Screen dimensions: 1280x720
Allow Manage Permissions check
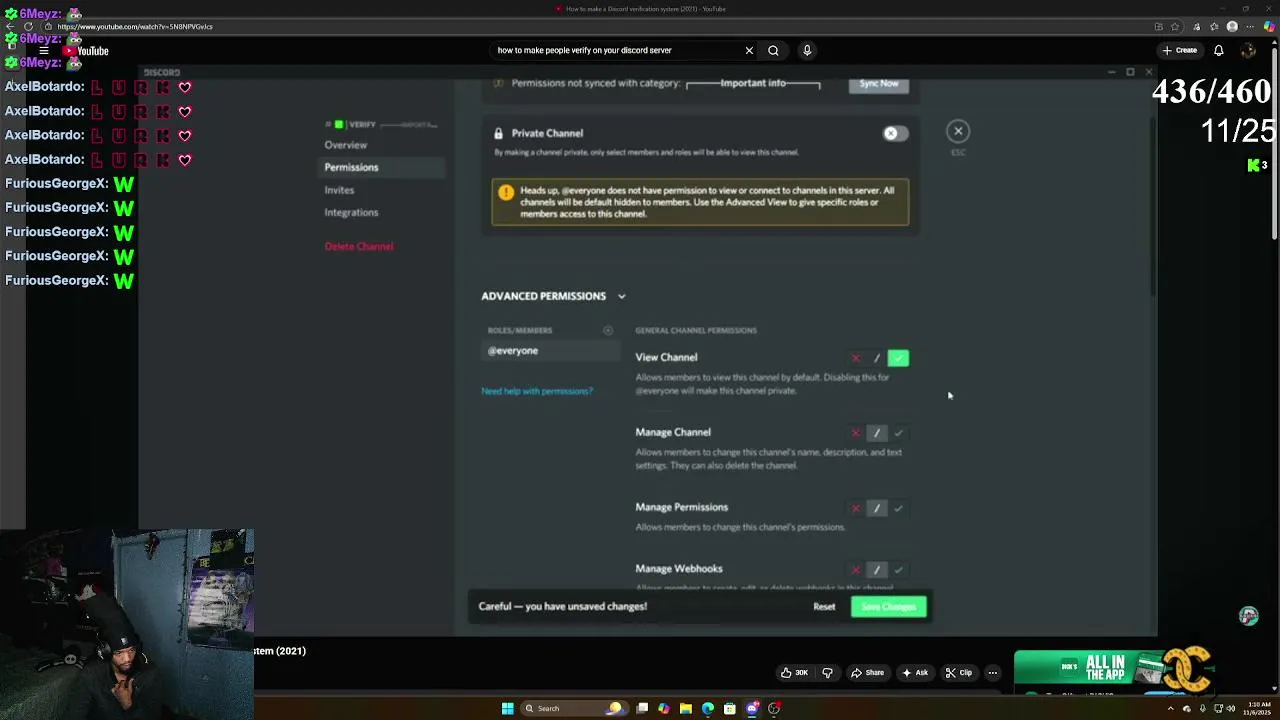(x=898, y=508)
